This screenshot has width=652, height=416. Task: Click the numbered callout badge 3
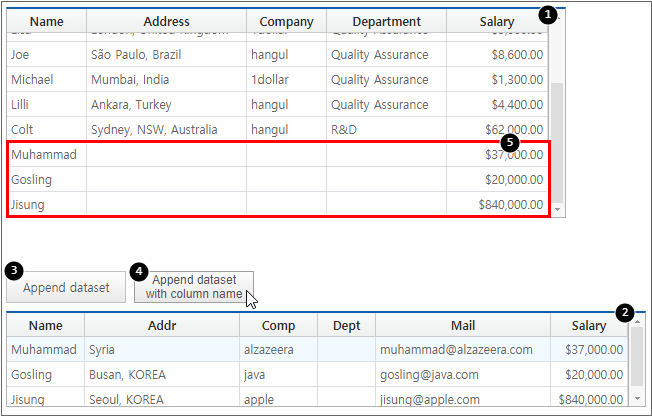13,270
